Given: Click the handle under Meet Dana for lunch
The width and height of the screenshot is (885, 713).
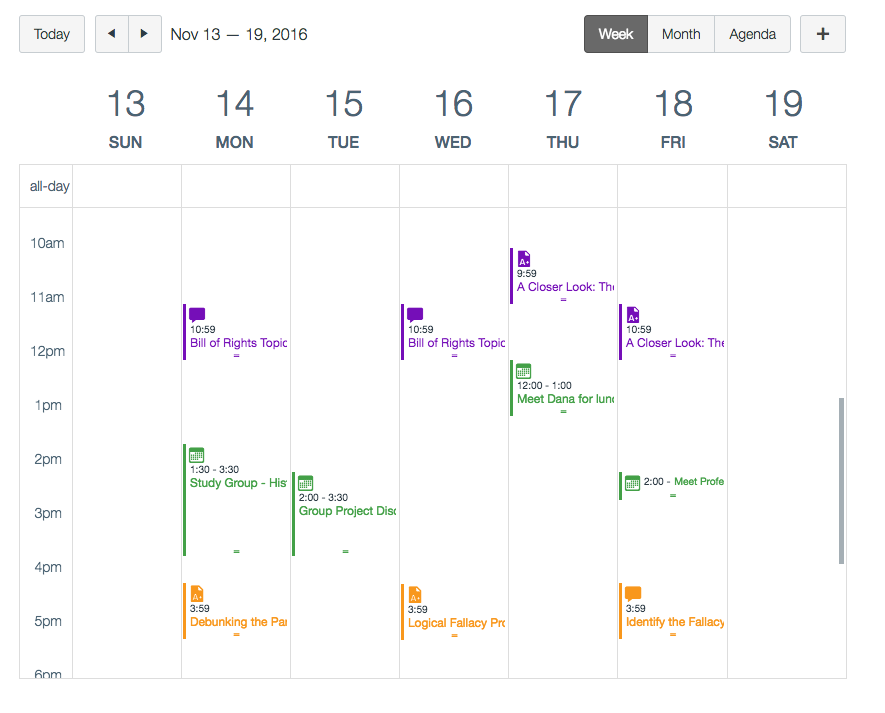Looking at the screenshot, I should click(x=563, y=410).
